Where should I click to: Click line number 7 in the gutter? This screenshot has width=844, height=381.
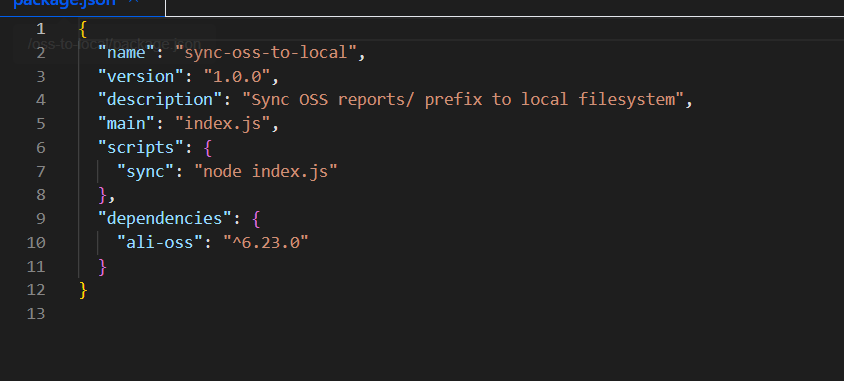point(41,171)
